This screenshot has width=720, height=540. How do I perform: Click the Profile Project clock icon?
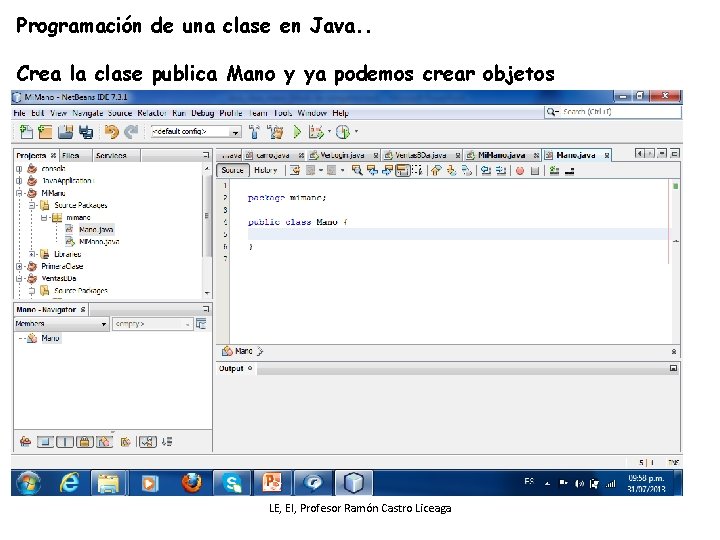(x=343, y=132)
